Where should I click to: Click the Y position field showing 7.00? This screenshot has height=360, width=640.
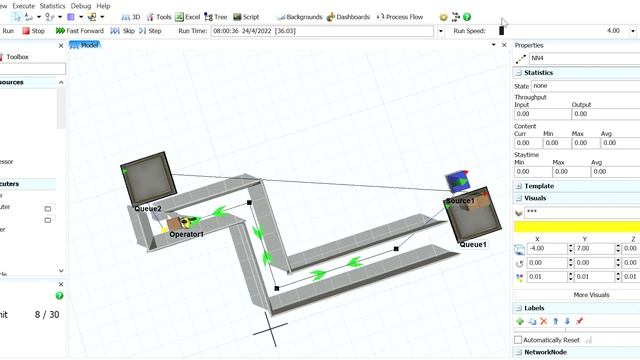[593, 249]
